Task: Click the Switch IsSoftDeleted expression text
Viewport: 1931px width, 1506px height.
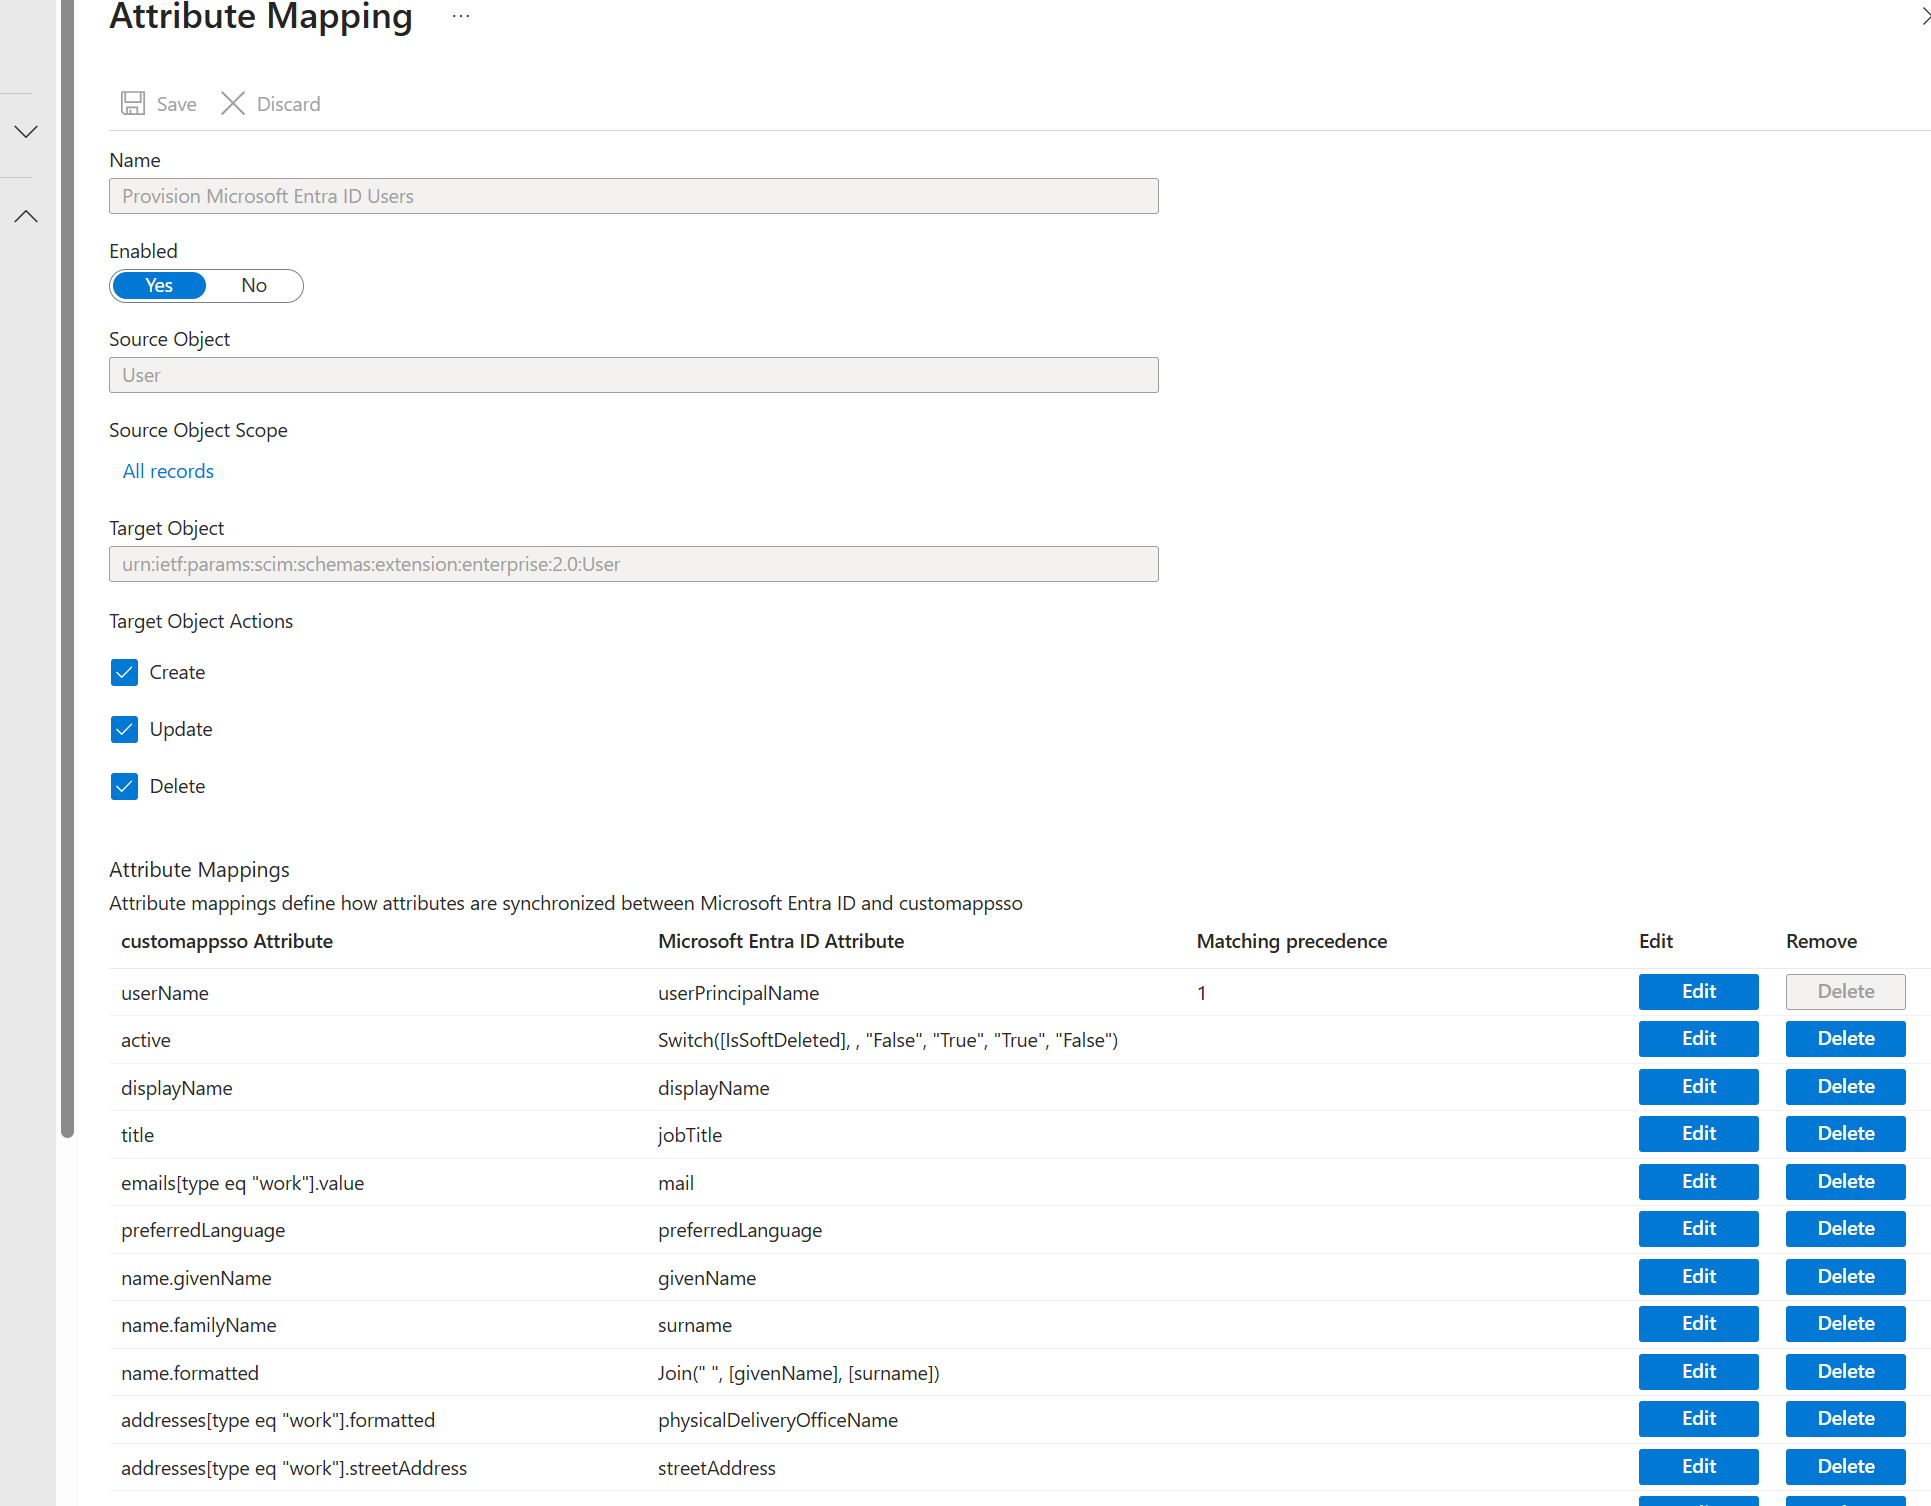Action: [x=888, y=1040]
